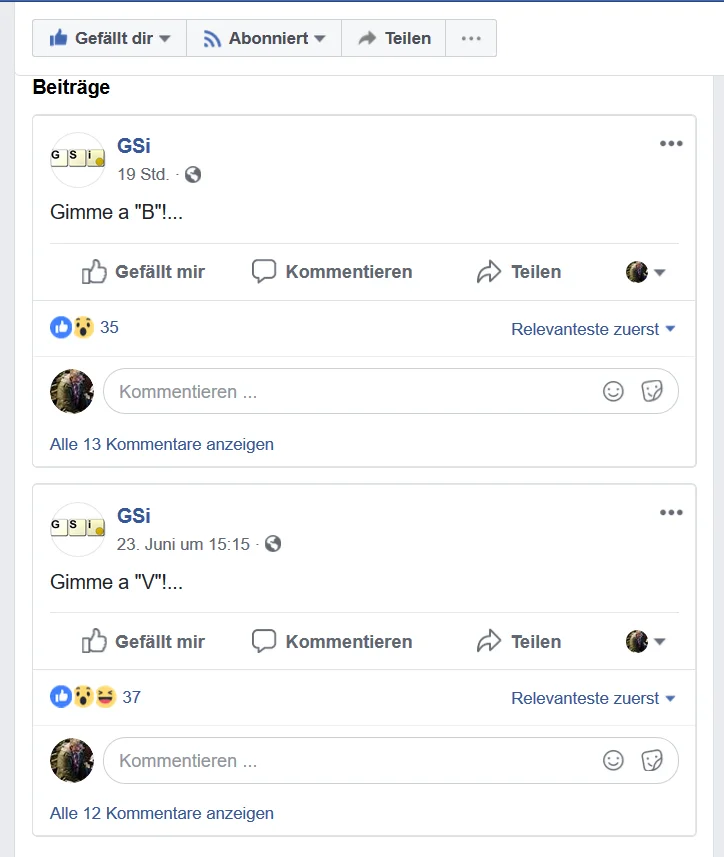Open three-dot options on the "Gimme a V" post
The image size is (724, 857).
click(671, 514)
